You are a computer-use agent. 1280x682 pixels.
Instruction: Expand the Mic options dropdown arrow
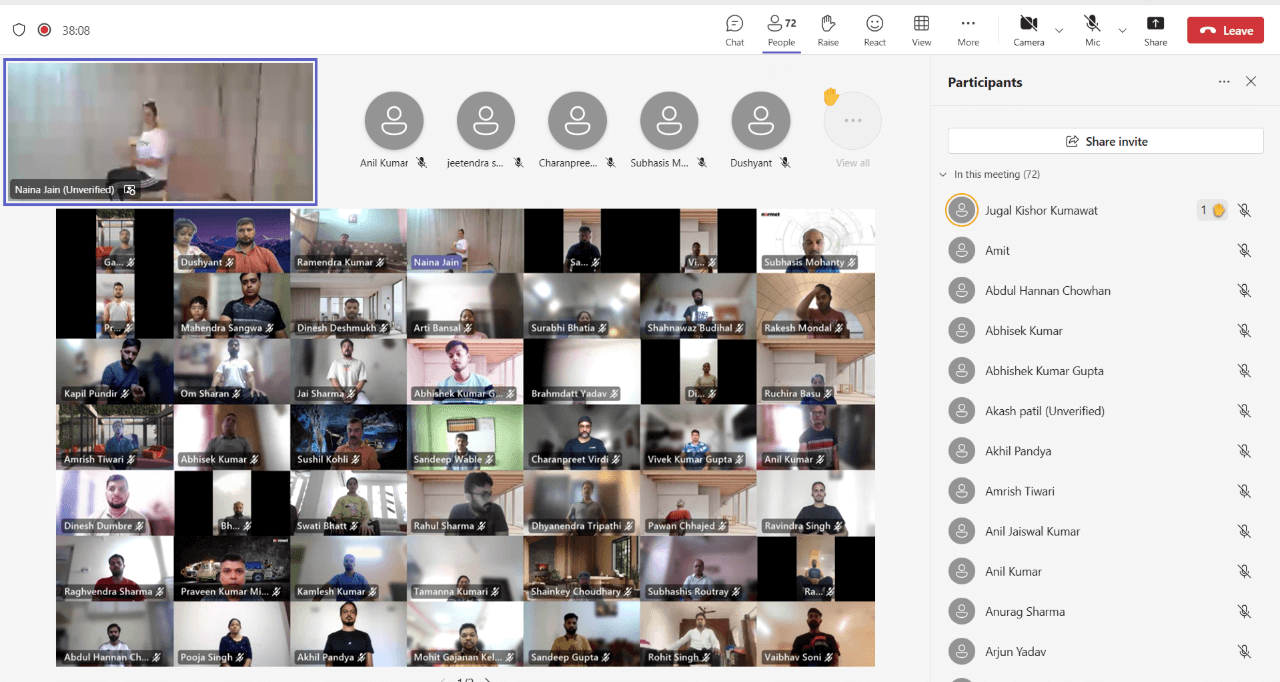pos(1122,31)
